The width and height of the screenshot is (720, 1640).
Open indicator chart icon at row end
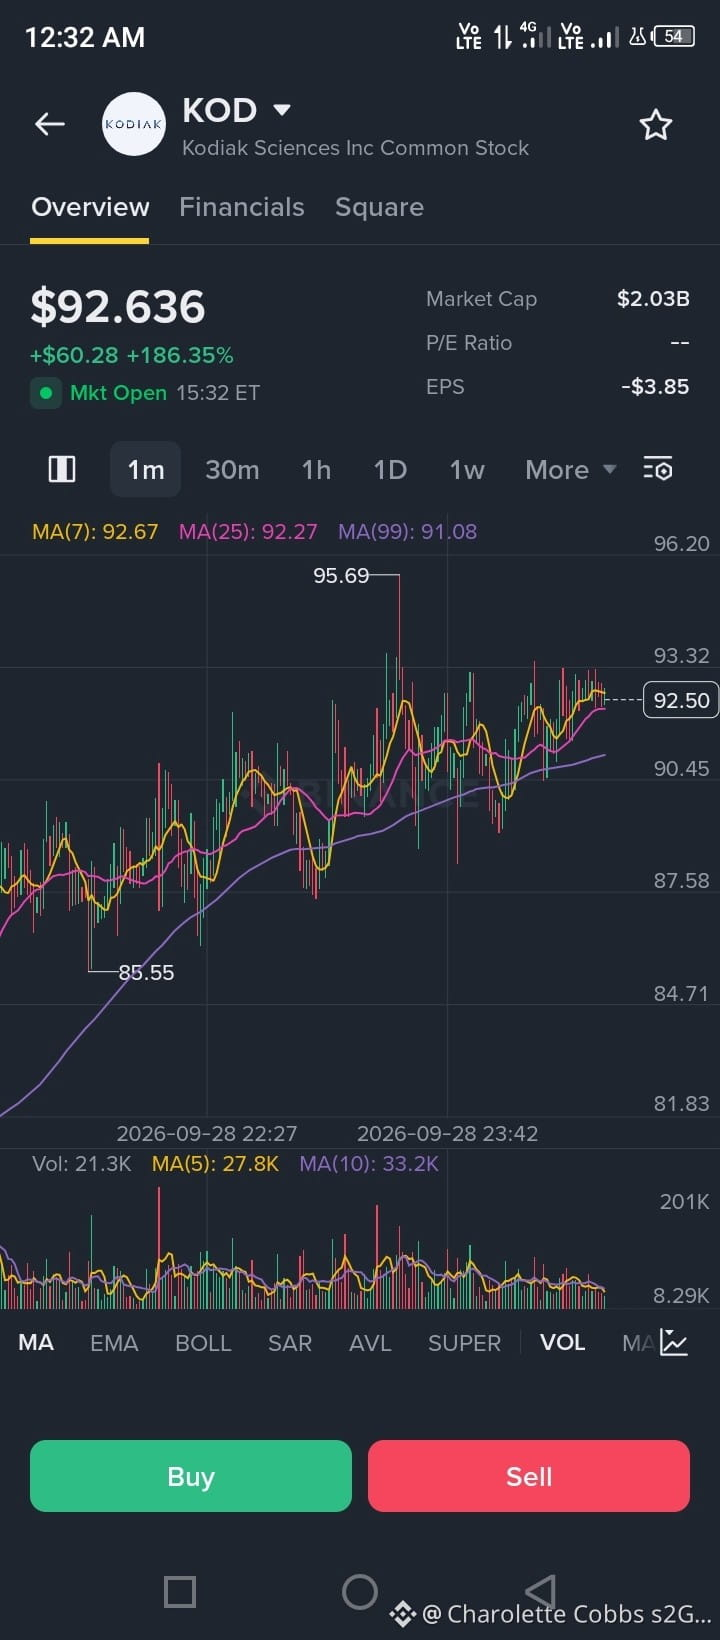tap(674, 1343)
